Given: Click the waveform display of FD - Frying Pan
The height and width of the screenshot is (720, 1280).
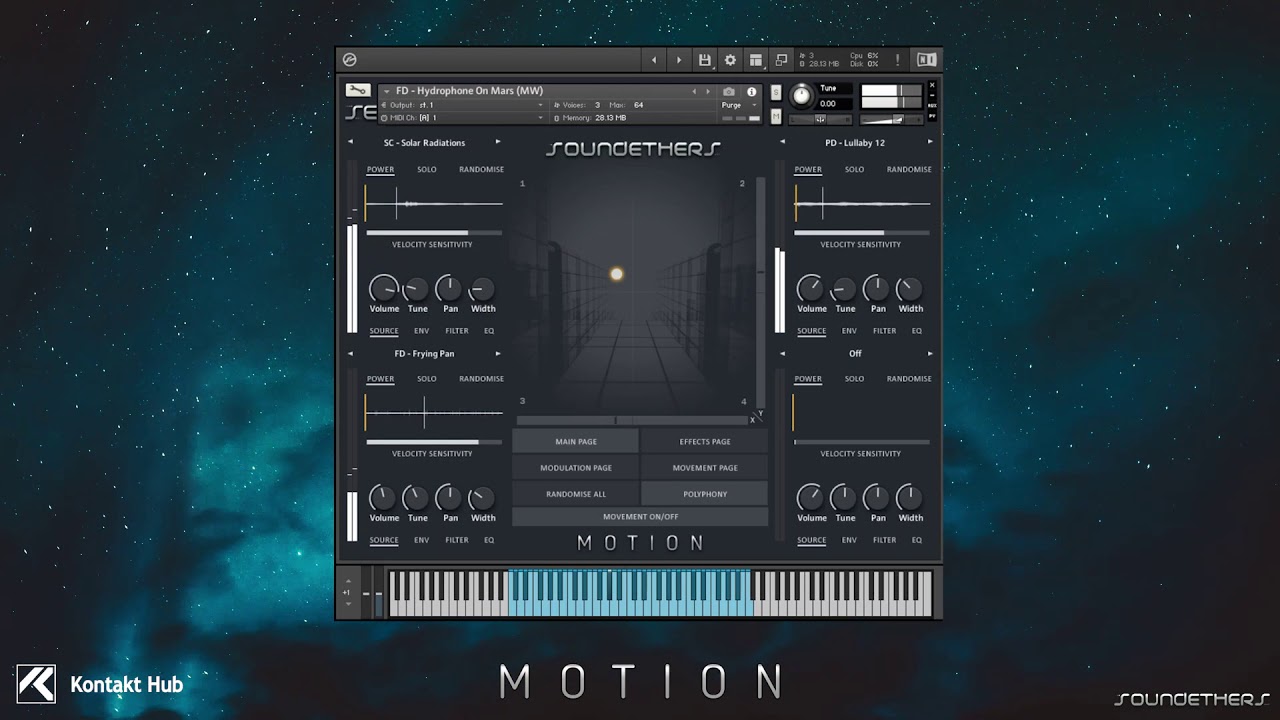Looking at the screenshot, I should coord(434,412).
